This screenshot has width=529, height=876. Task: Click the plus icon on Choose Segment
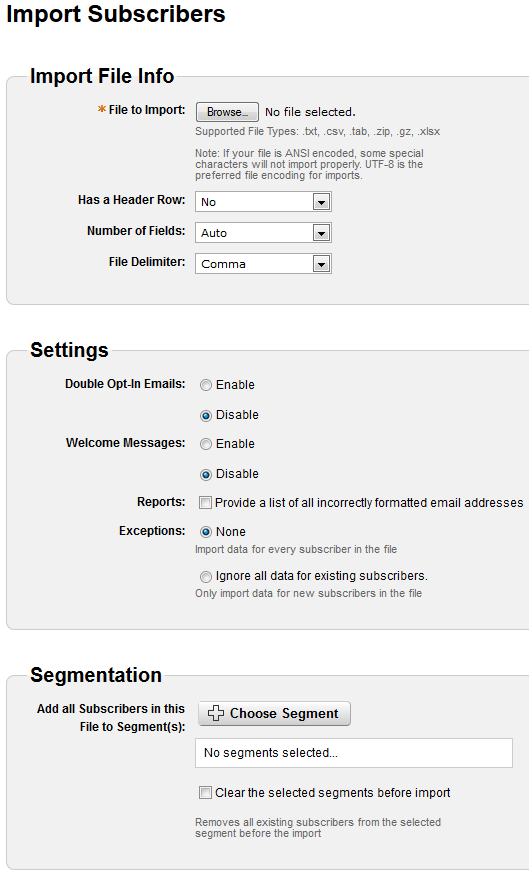216,713
